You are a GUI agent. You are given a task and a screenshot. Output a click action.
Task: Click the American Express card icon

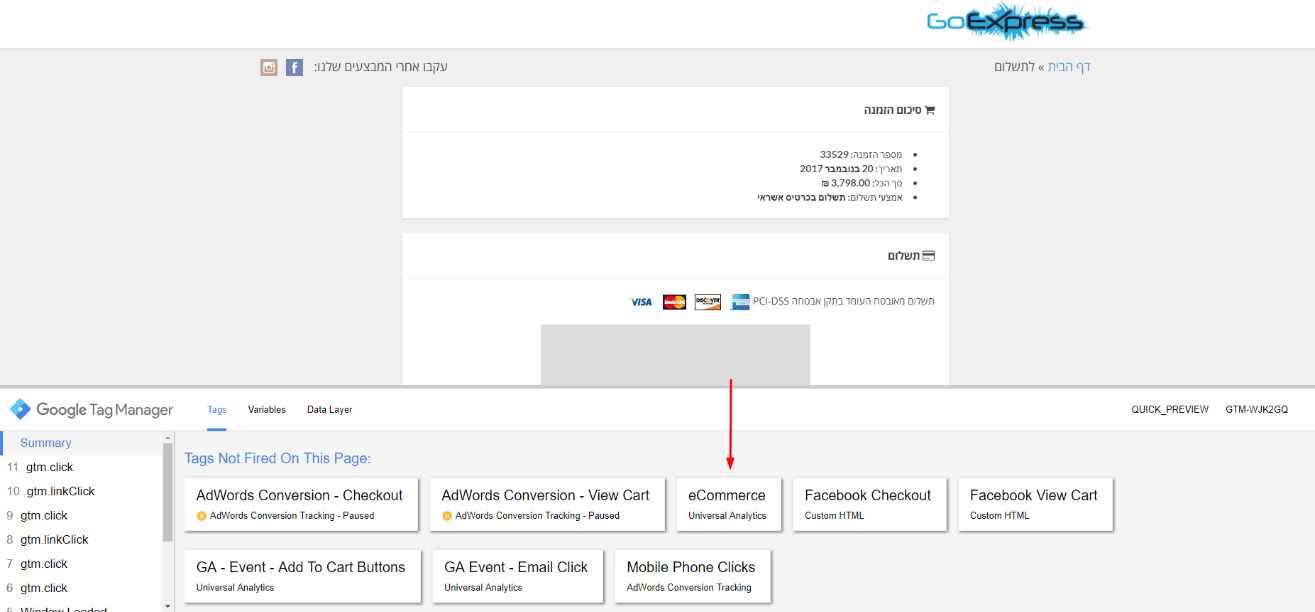point(740,302)
